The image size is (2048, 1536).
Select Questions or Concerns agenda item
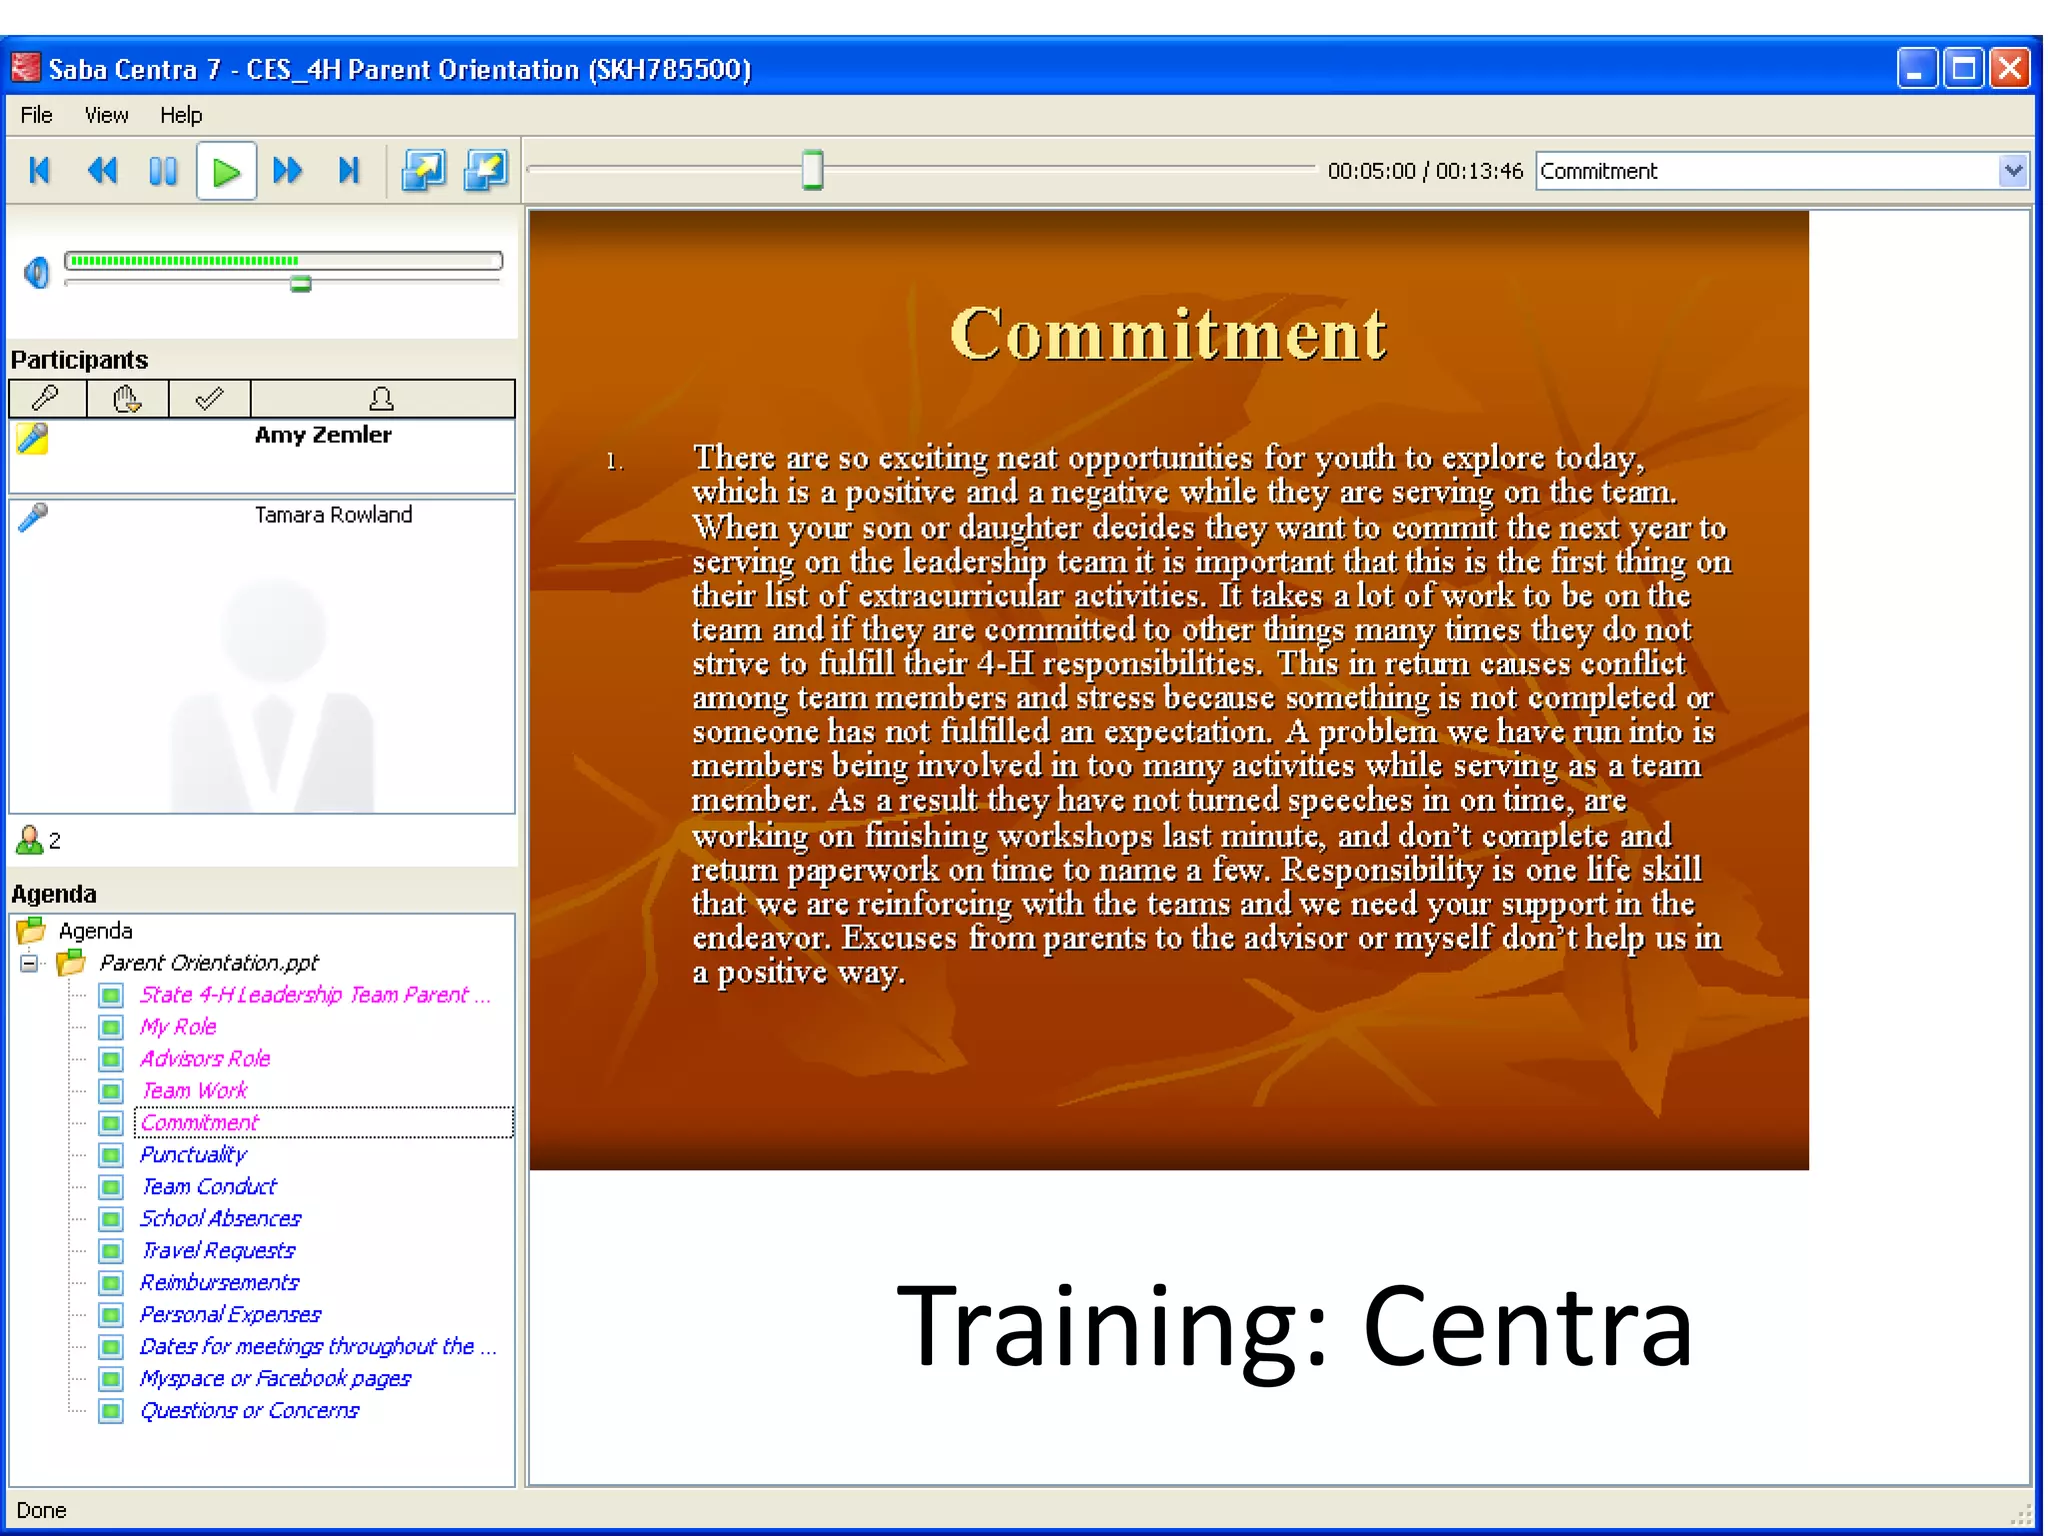249,1411
